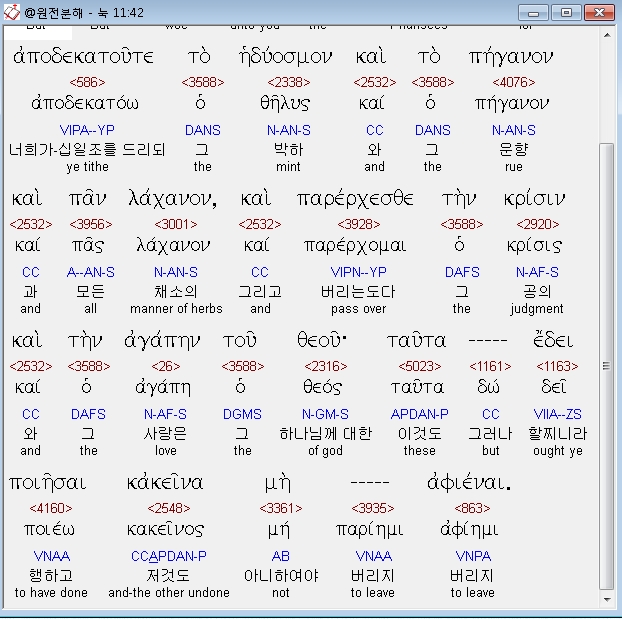Click English gloss 'ought ye'
This screenshot has width=622, height=619.
point(558,451)
